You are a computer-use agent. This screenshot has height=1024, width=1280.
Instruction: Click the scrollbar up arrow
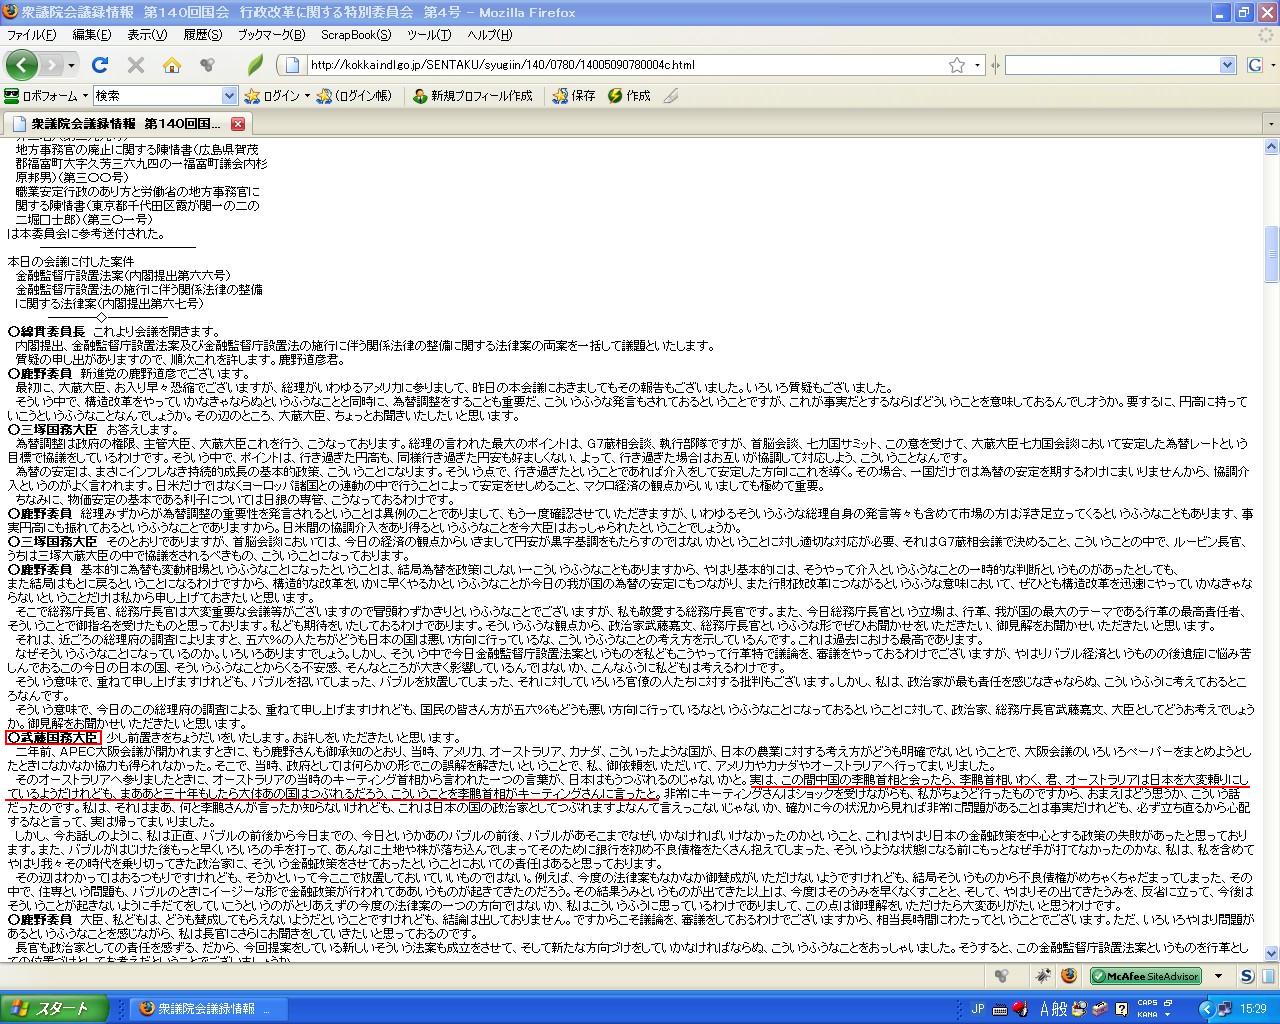point(1271,148)
